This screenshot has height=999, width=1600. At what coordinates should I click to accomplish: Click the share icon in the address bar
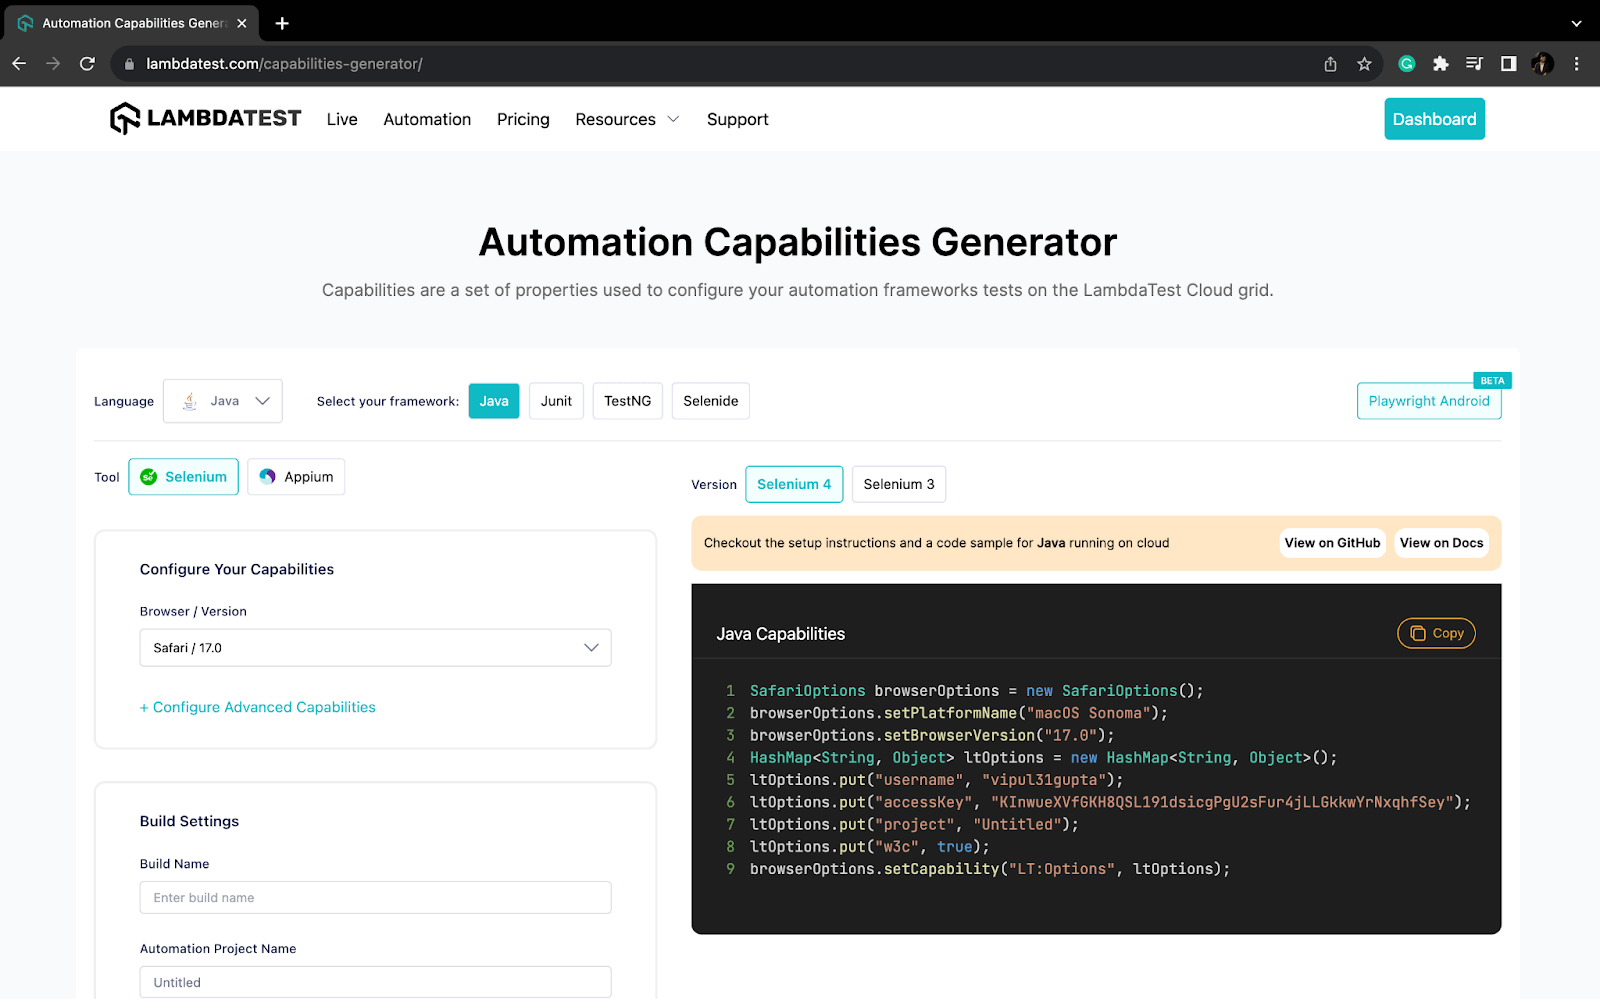(1330, 63)
